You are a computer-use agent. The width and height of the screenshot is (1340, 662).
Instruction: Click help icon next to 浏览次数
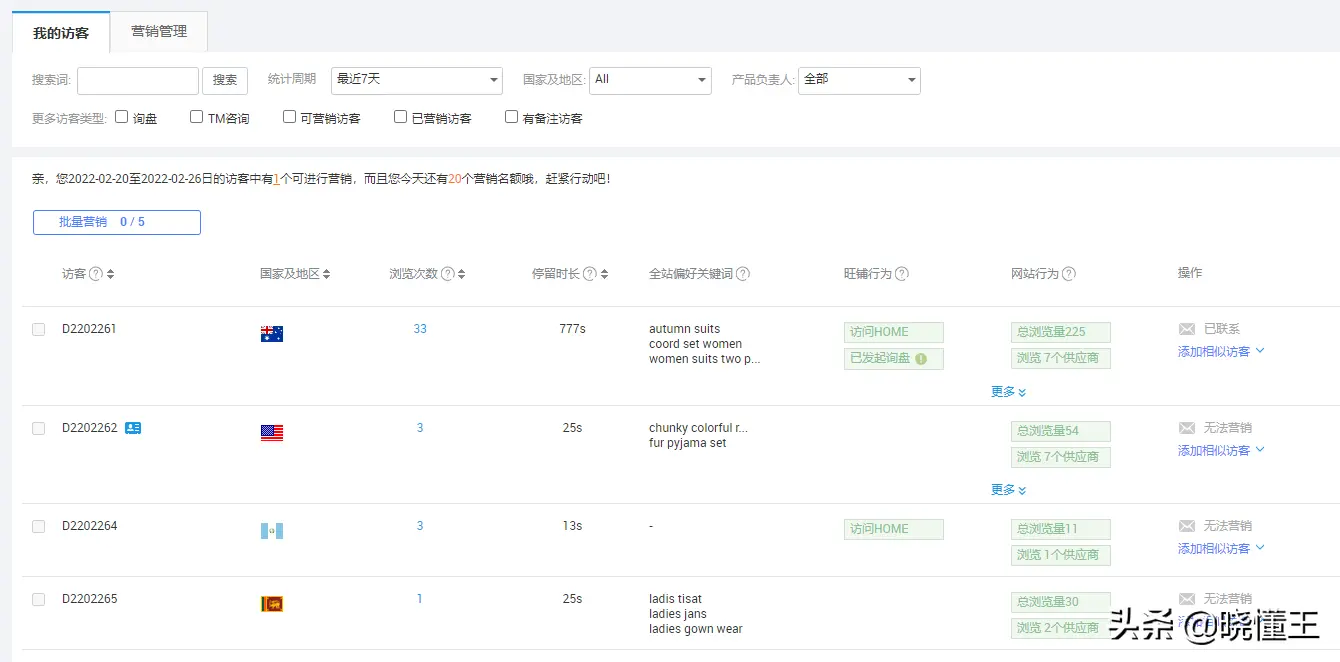pos(448,274)
